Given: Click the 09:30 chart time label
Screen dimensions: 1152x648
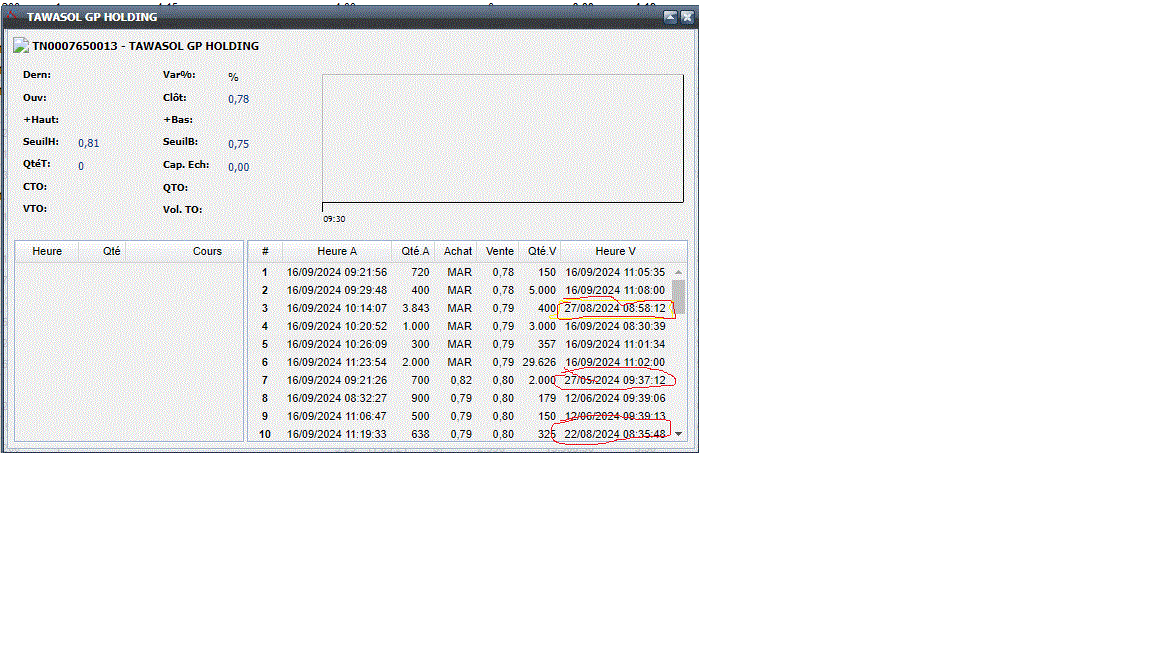Looking at the screenshot, I should click(334, 219).
